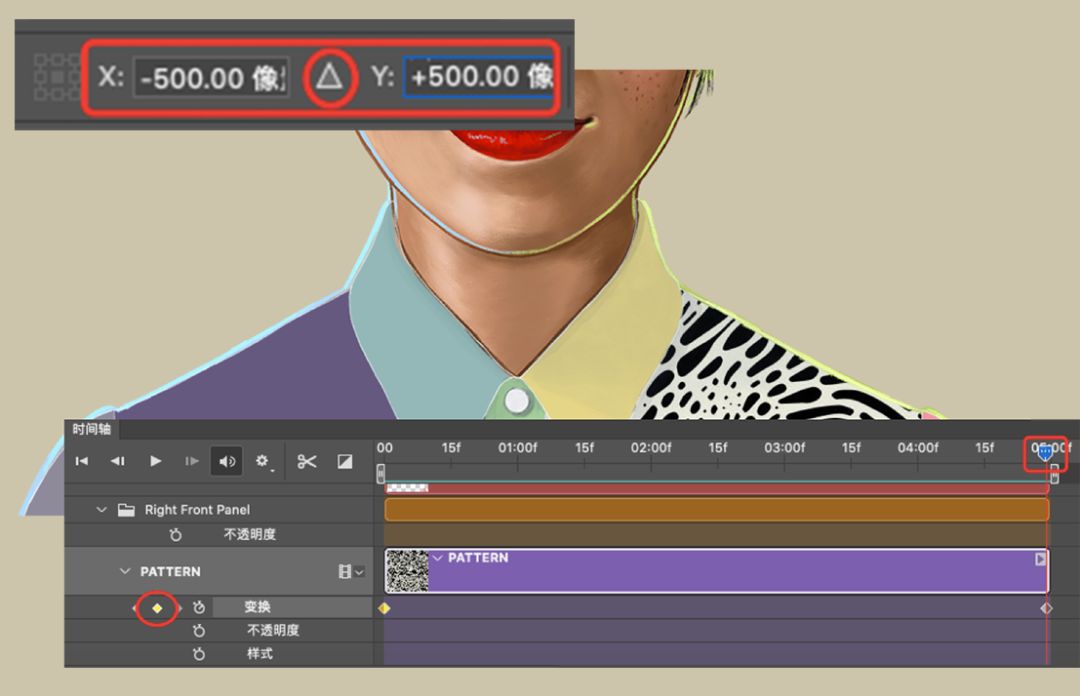Click the 02:00f mark on the ruler

coord(651,448)
